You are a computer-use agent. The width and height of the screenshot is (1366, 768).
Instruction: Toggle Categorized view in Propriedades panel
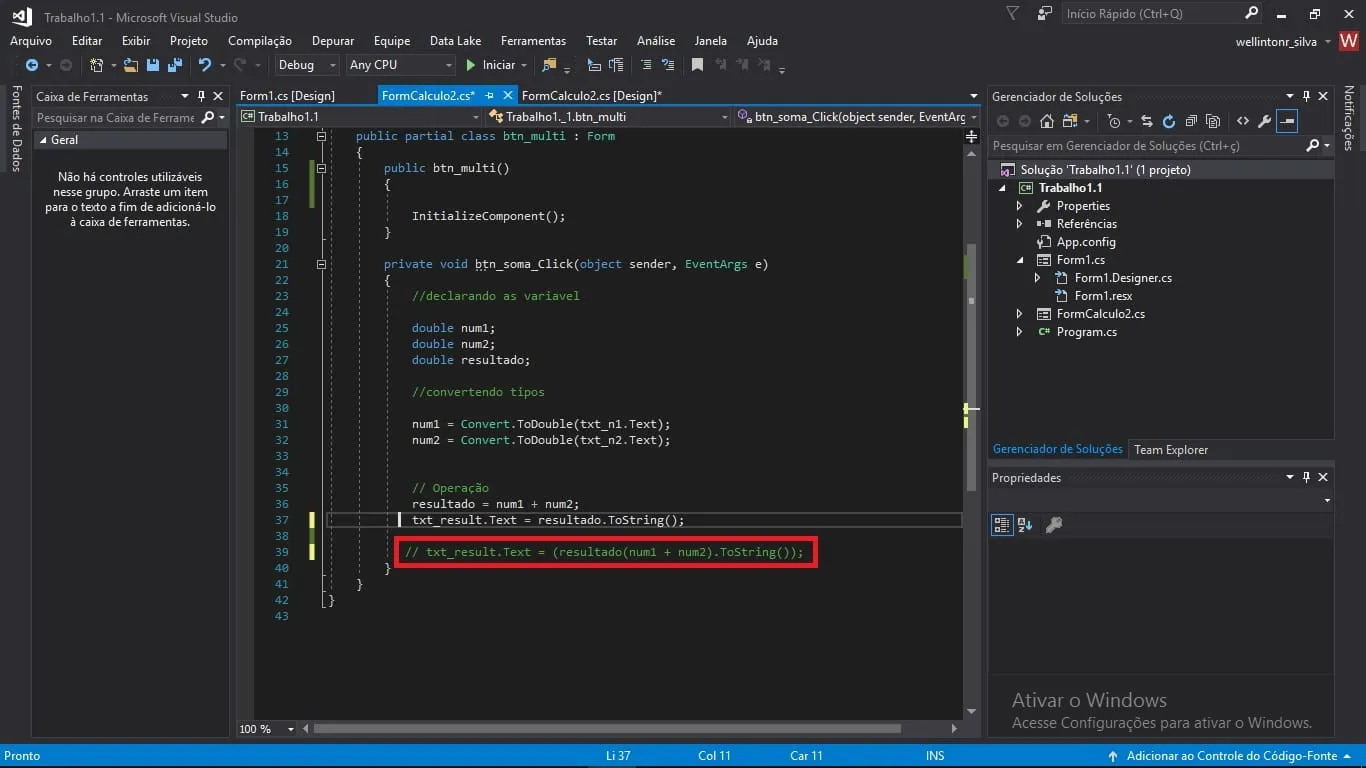1002,524
